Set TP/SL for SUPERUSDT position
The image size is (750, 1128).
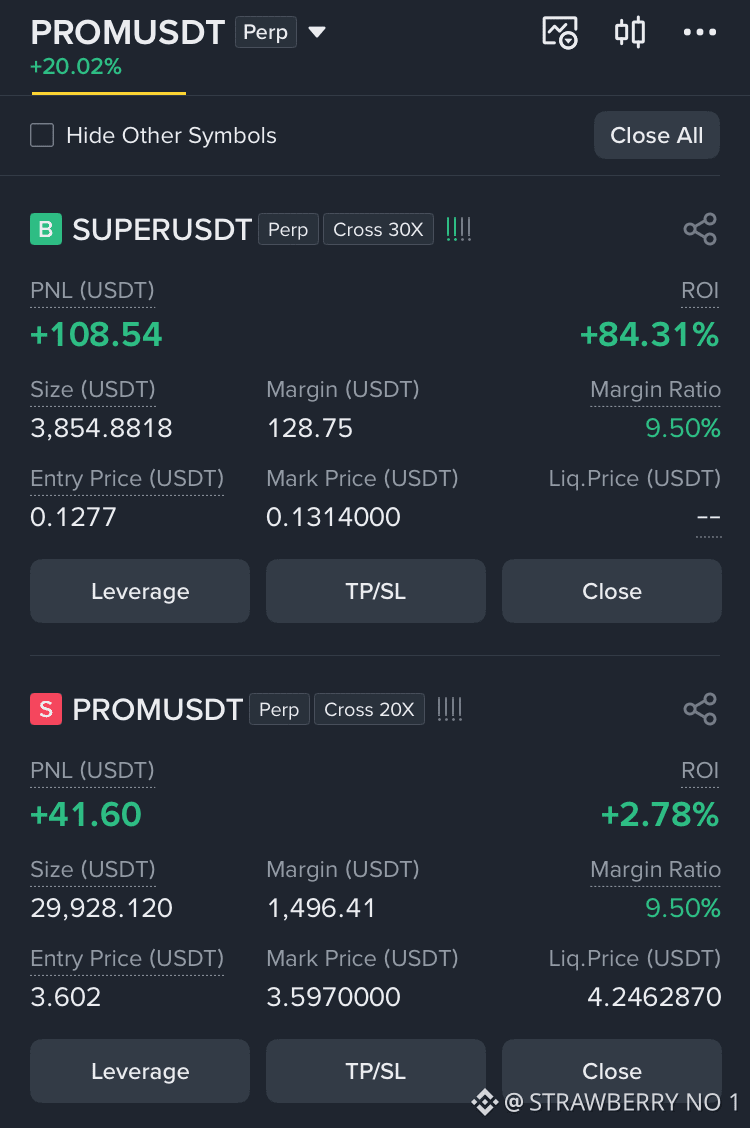coord(376,591)
